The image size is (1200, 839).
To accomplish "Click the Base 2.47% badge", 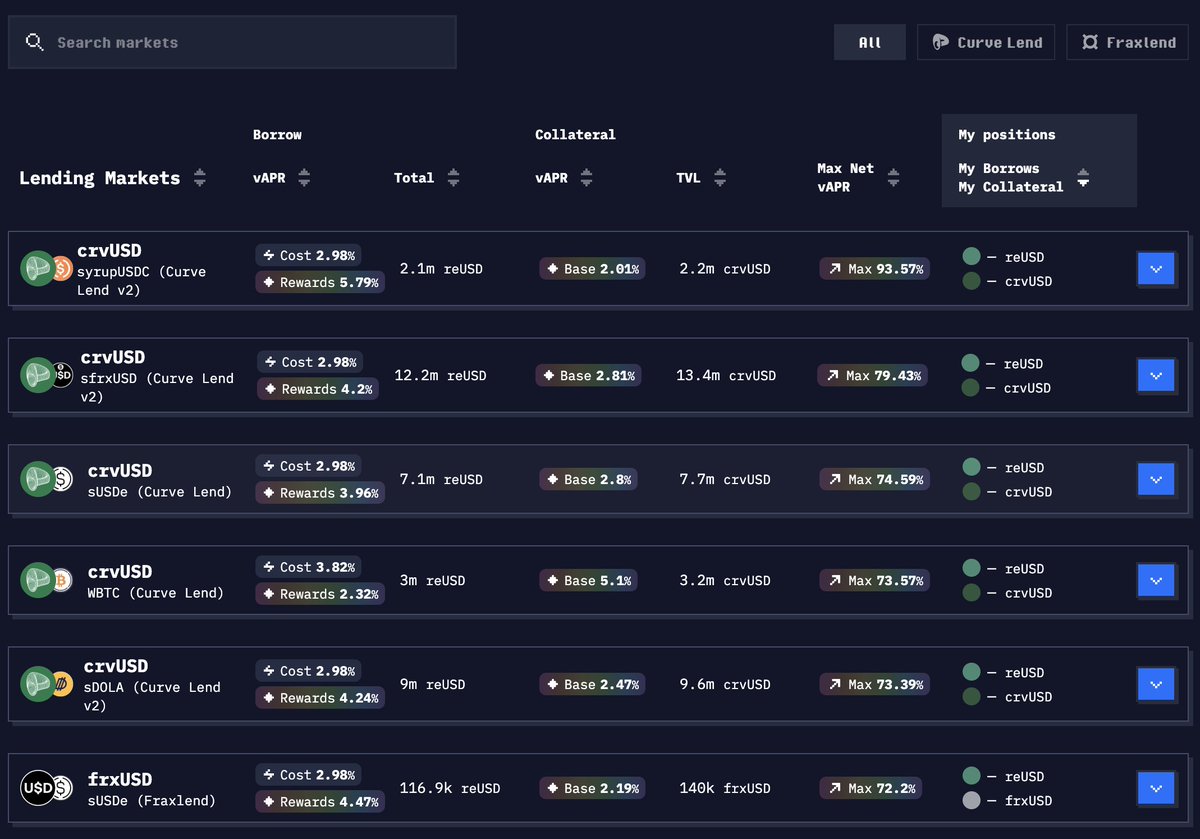I will 592,685.
